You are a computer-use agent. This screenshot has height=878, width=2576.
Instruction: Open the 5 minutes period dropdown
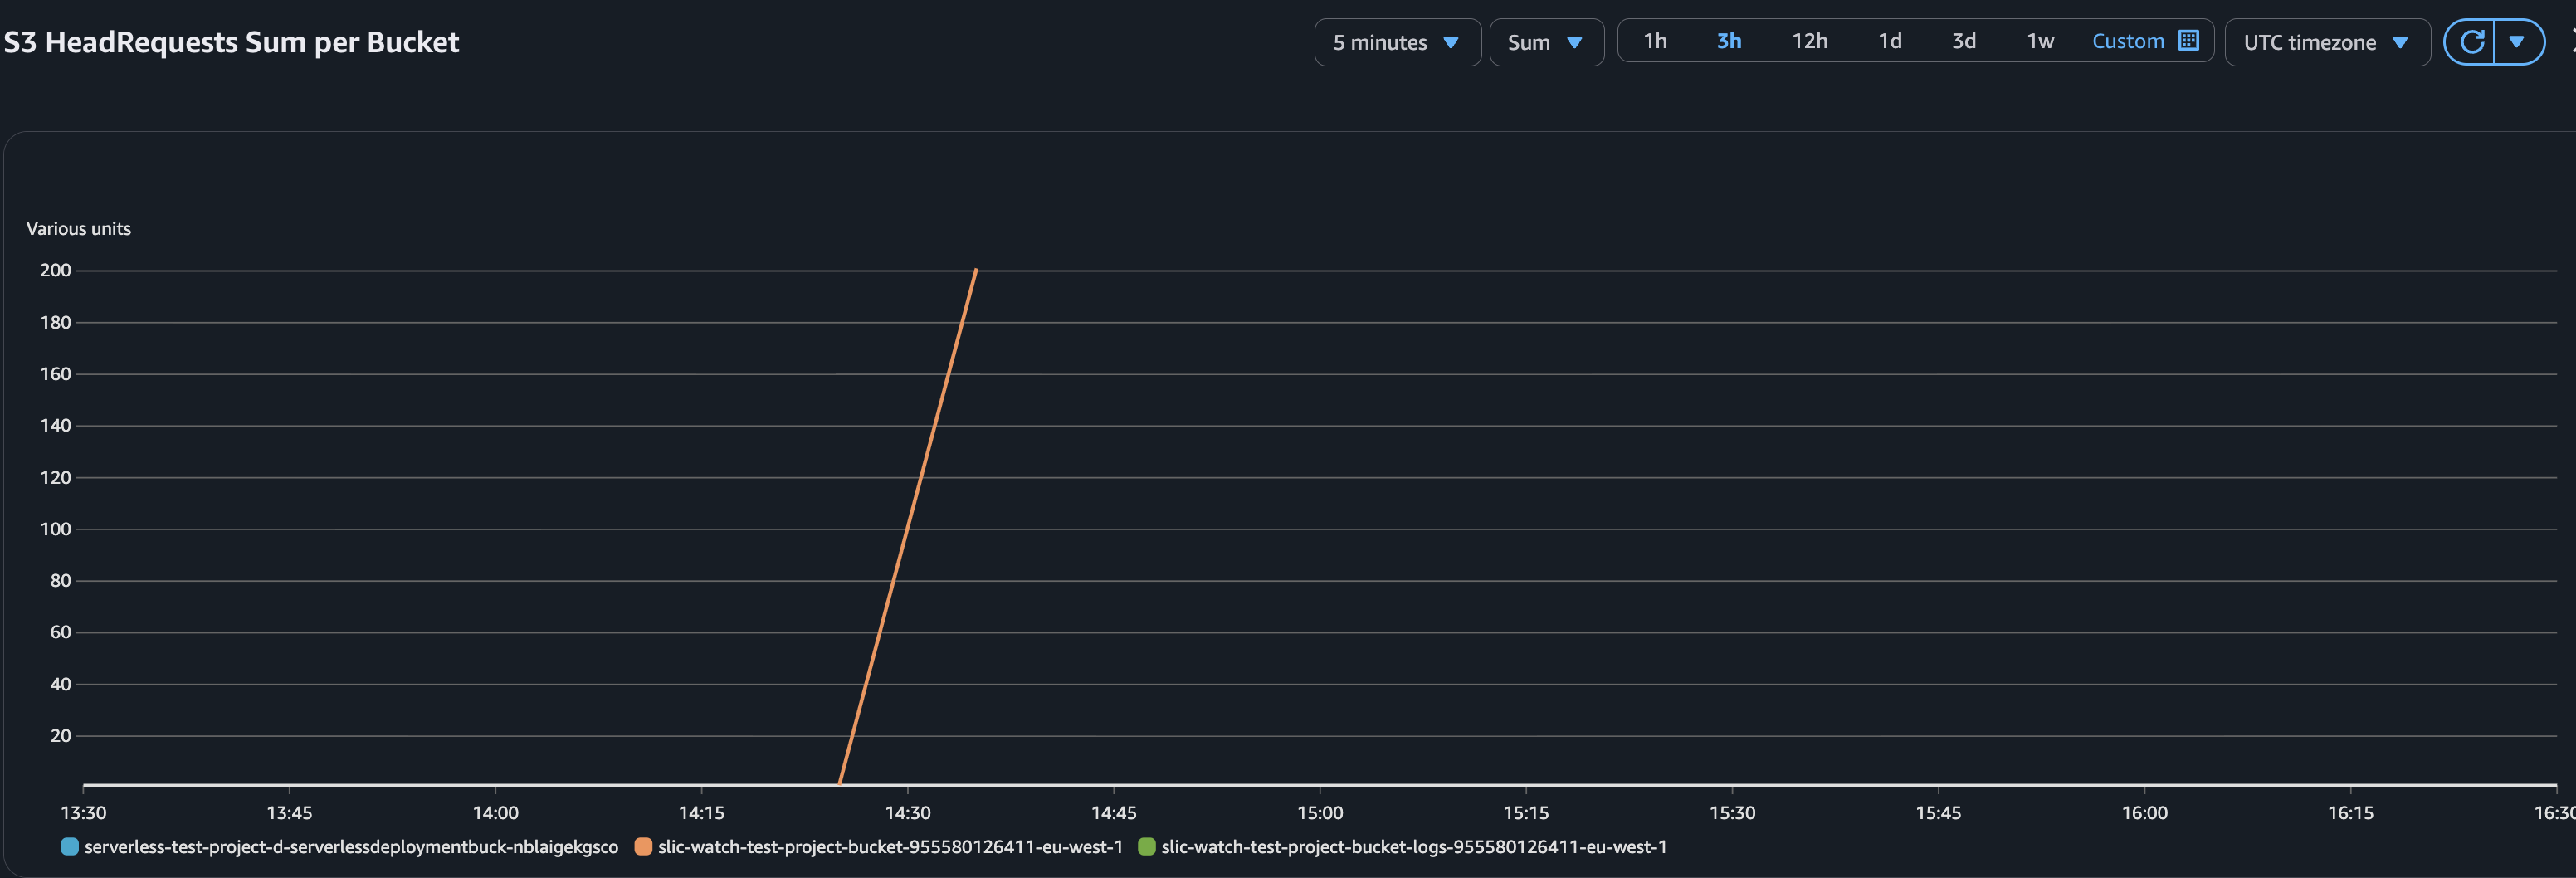click(x=1397, y=42)
